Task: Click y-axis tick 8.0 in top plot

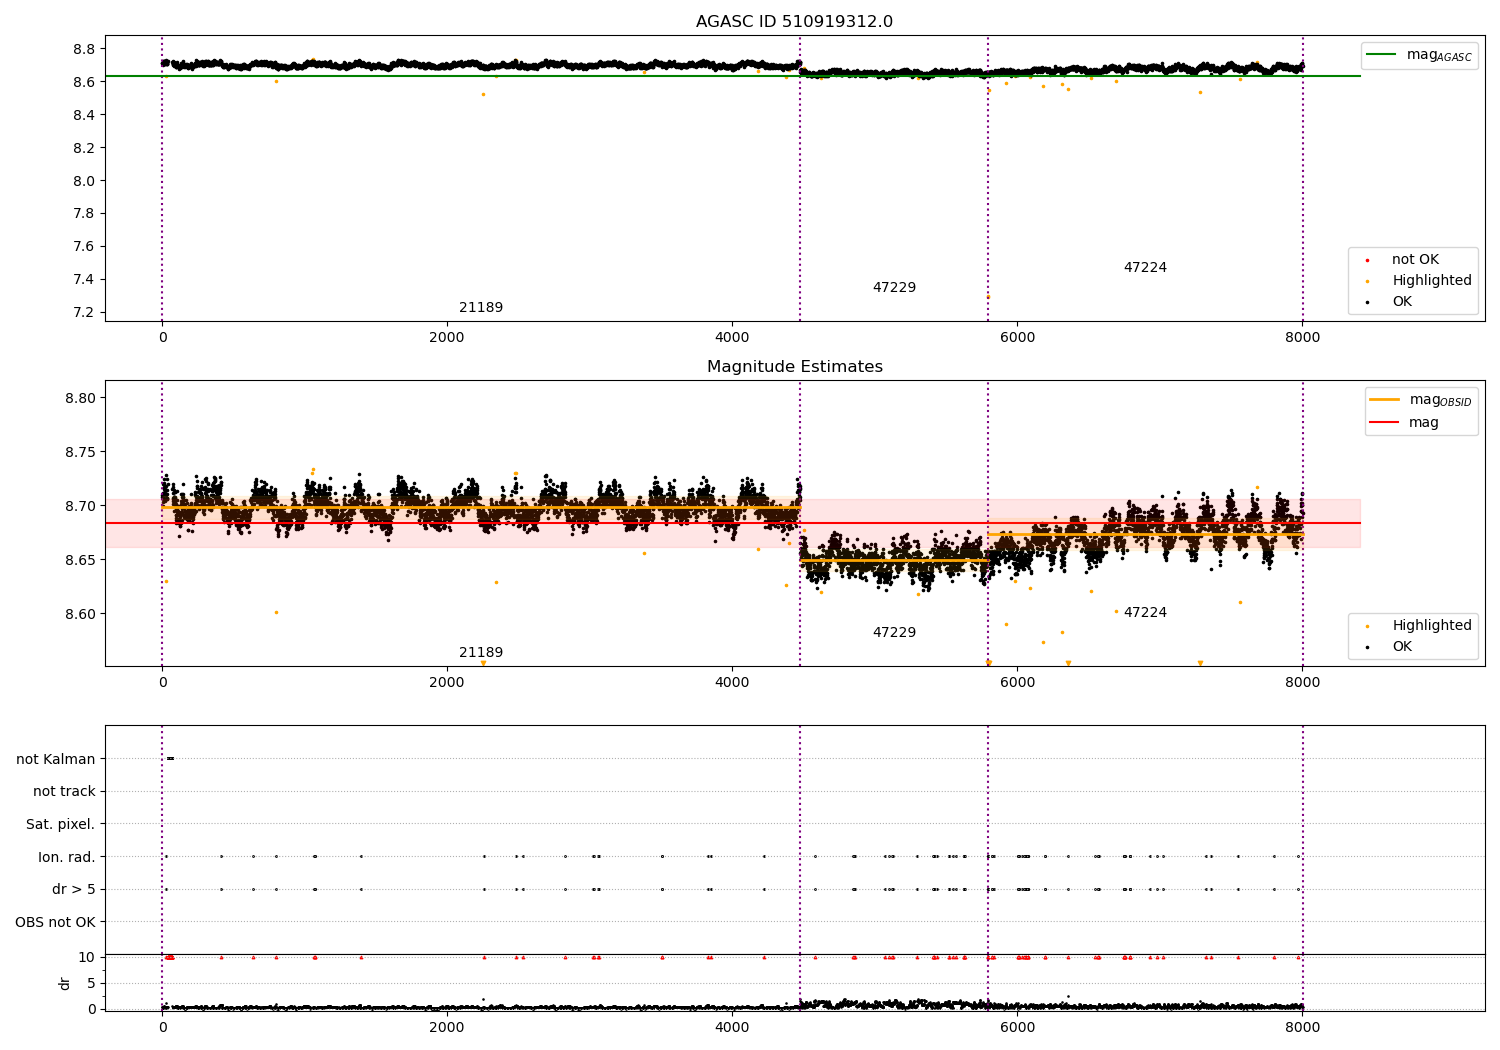Action: pyautogui.click(x=84, y=181)
